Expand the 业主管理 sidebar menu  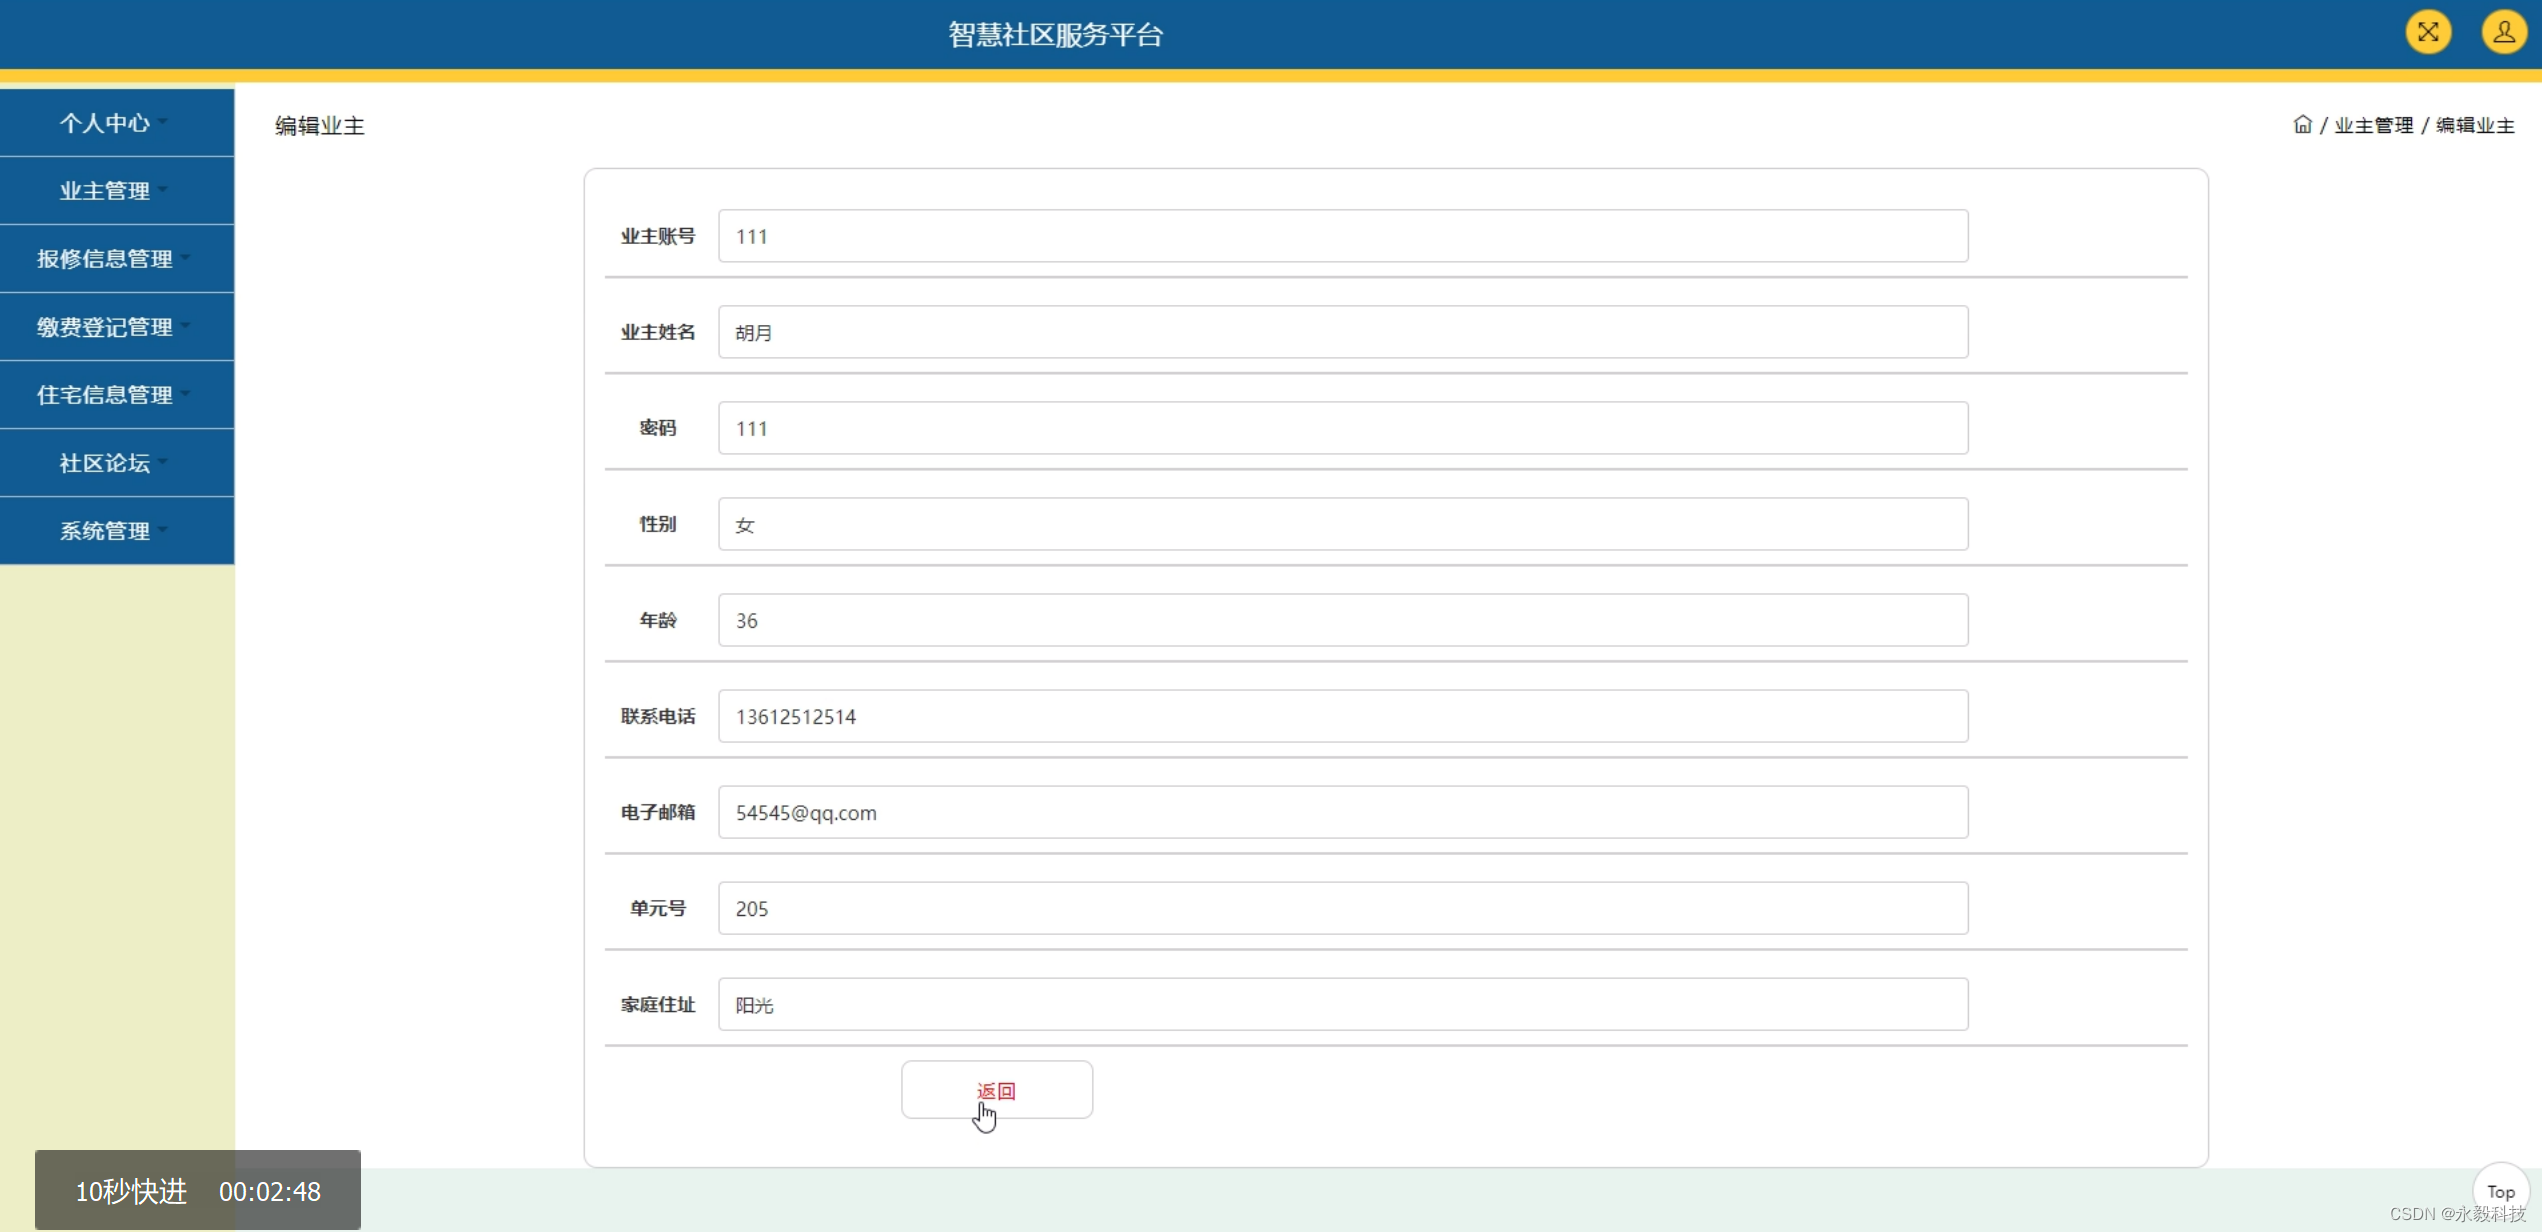tap(117, 191)
